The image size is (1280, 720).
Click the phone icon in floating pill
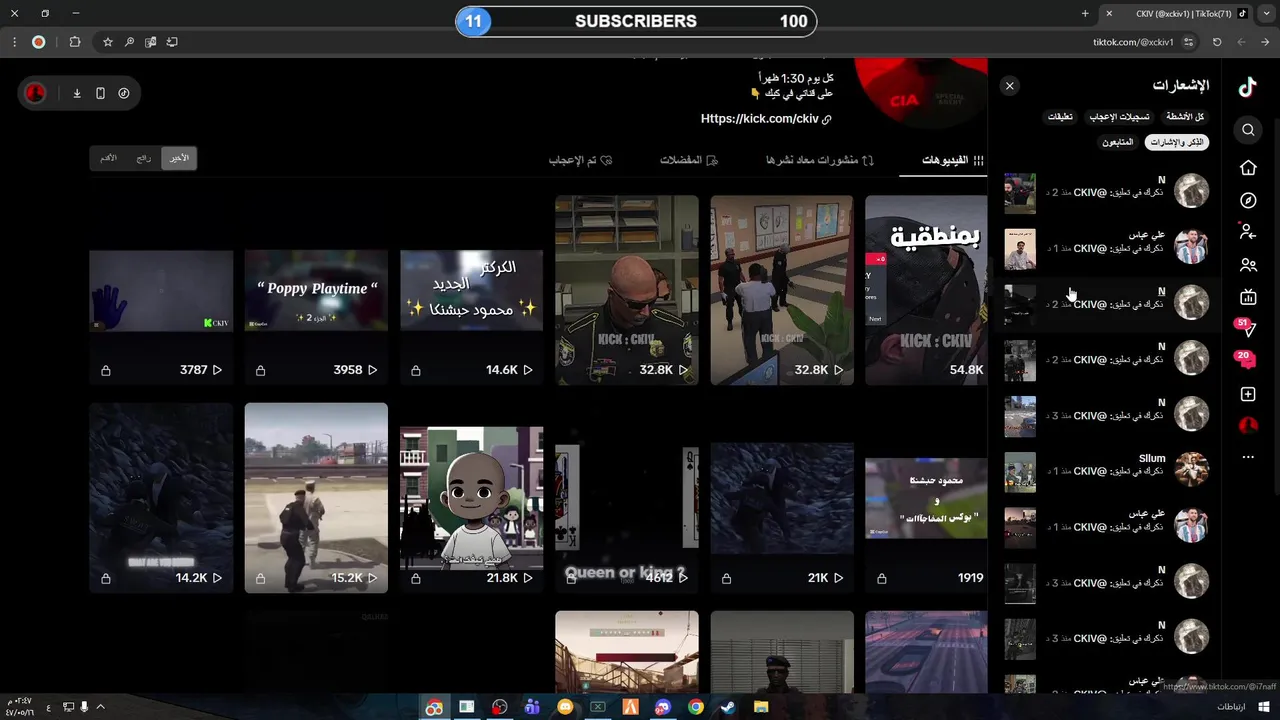point(100,93)
